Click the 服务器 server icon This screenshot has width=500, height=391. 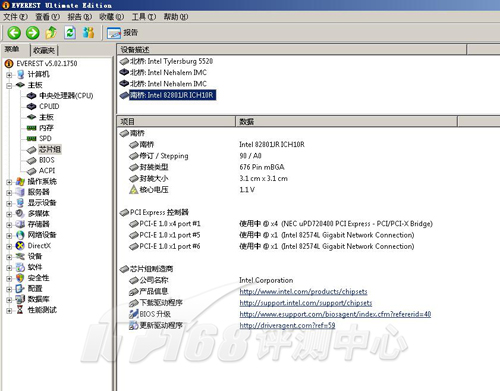click(20, 192)
